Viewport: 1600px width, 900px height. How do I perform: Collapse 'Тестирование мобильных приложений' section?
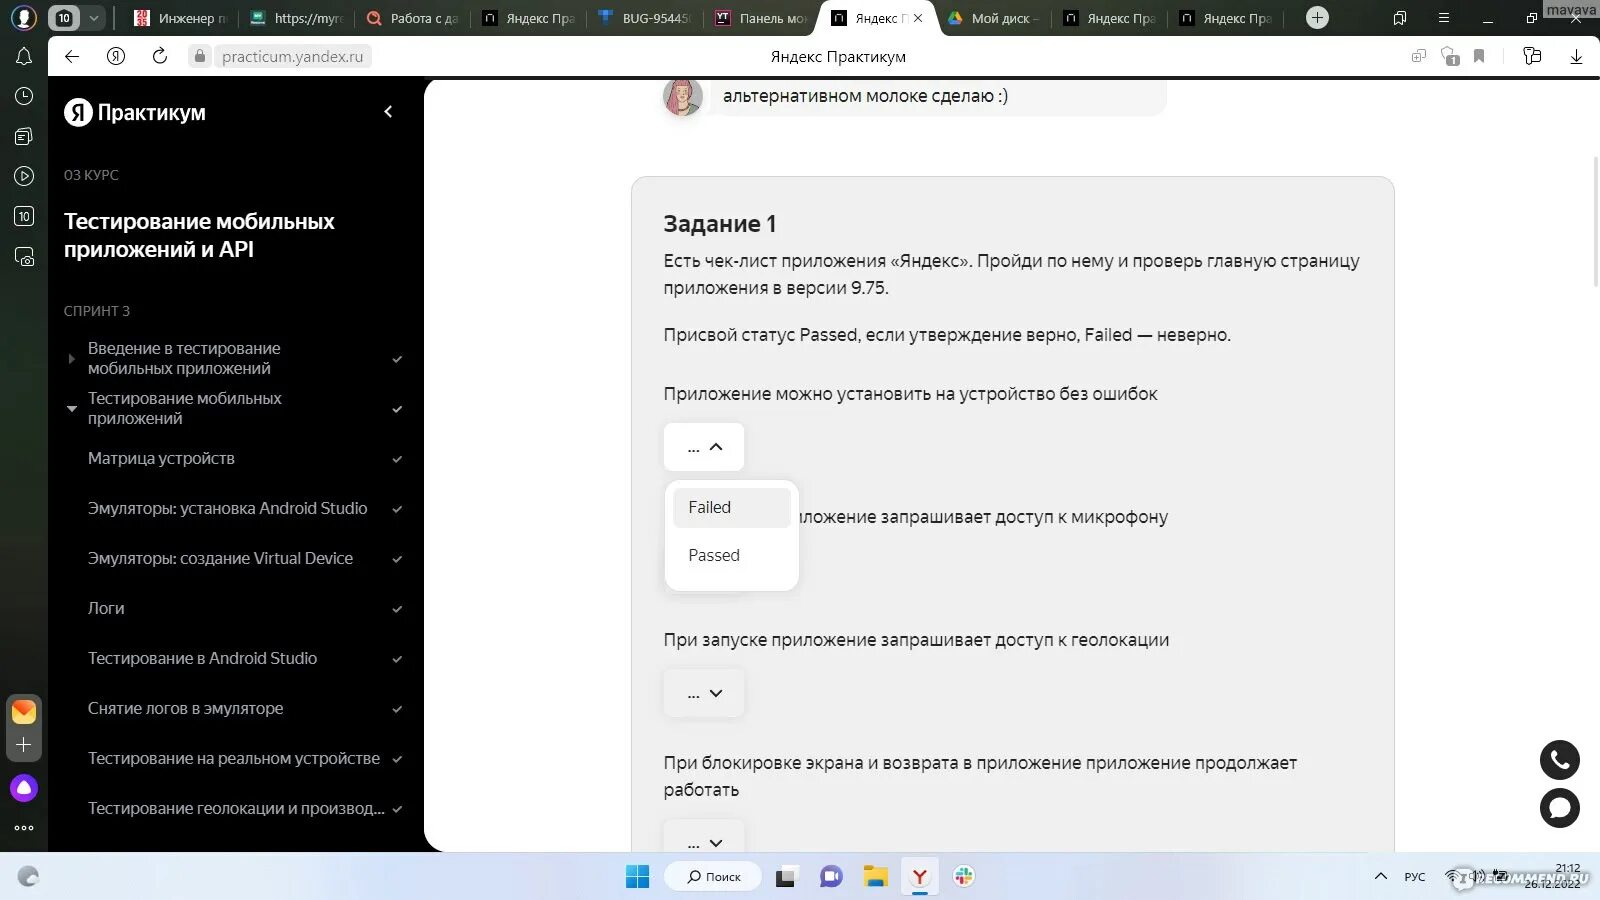71,409
